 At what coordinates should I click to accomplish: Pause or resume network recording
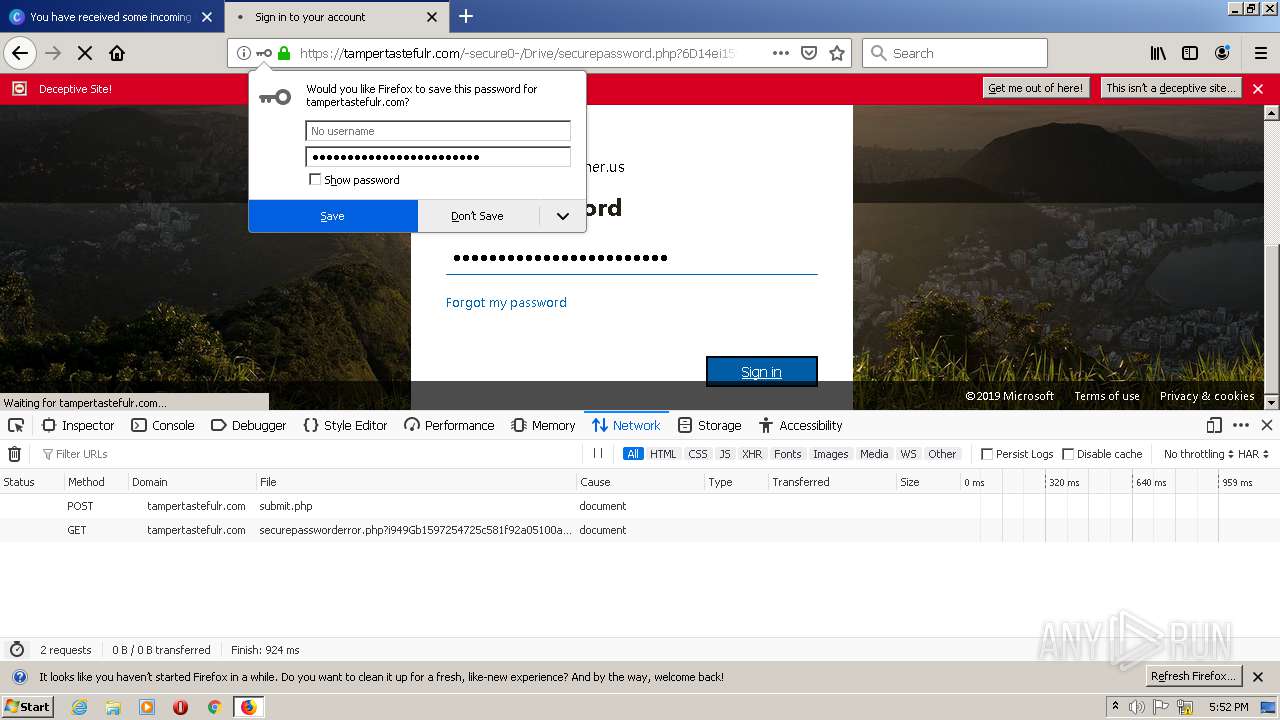click(598, 454)
